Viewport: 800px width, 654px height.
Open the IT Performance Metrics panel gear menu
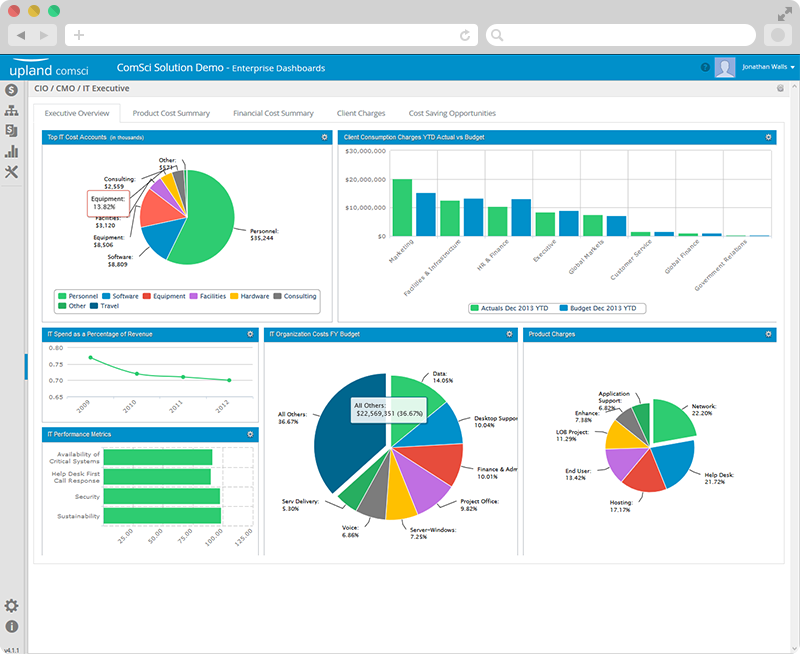250,435
